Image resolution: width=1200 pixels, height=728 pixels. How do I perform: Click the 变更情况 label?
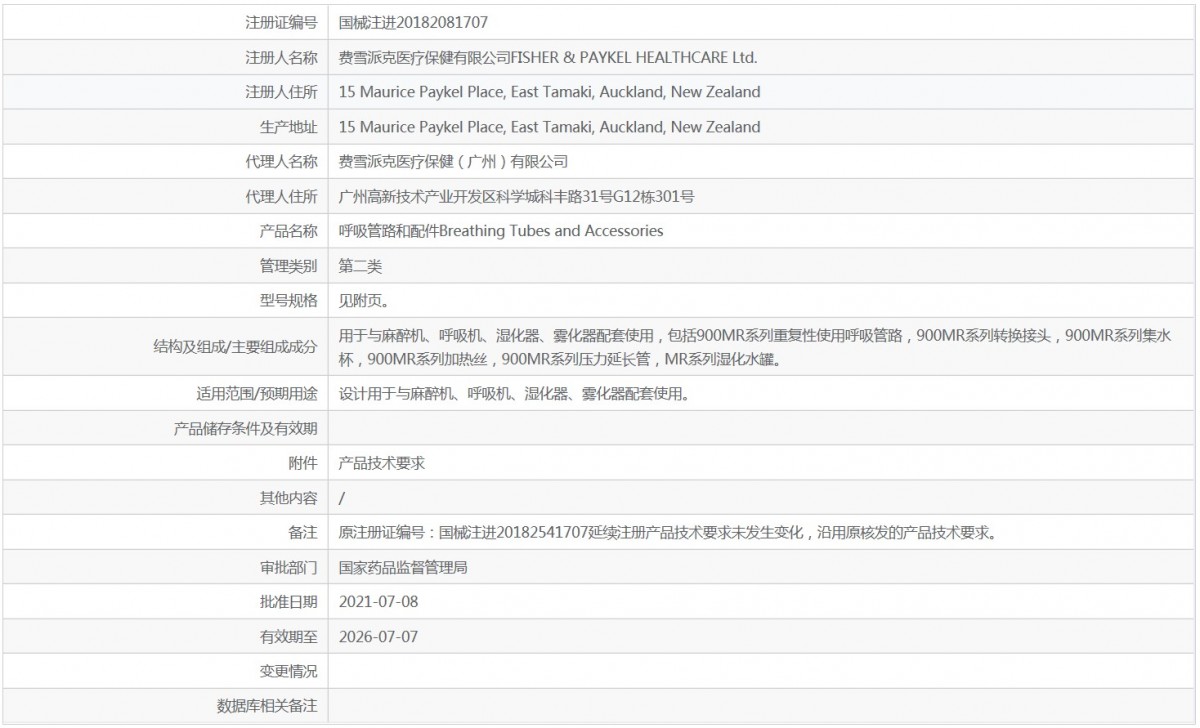click(288, 671)
